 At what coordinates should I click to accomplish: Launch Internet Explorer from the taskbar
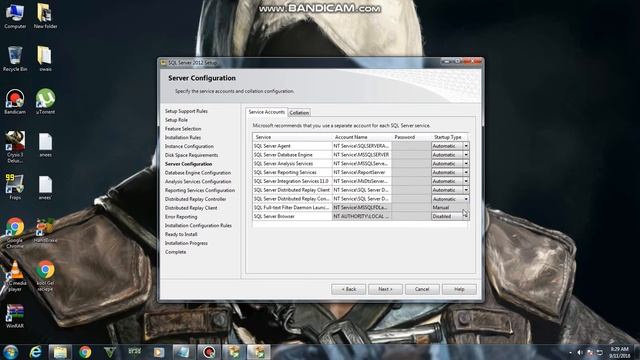click(x=36, y=352)
